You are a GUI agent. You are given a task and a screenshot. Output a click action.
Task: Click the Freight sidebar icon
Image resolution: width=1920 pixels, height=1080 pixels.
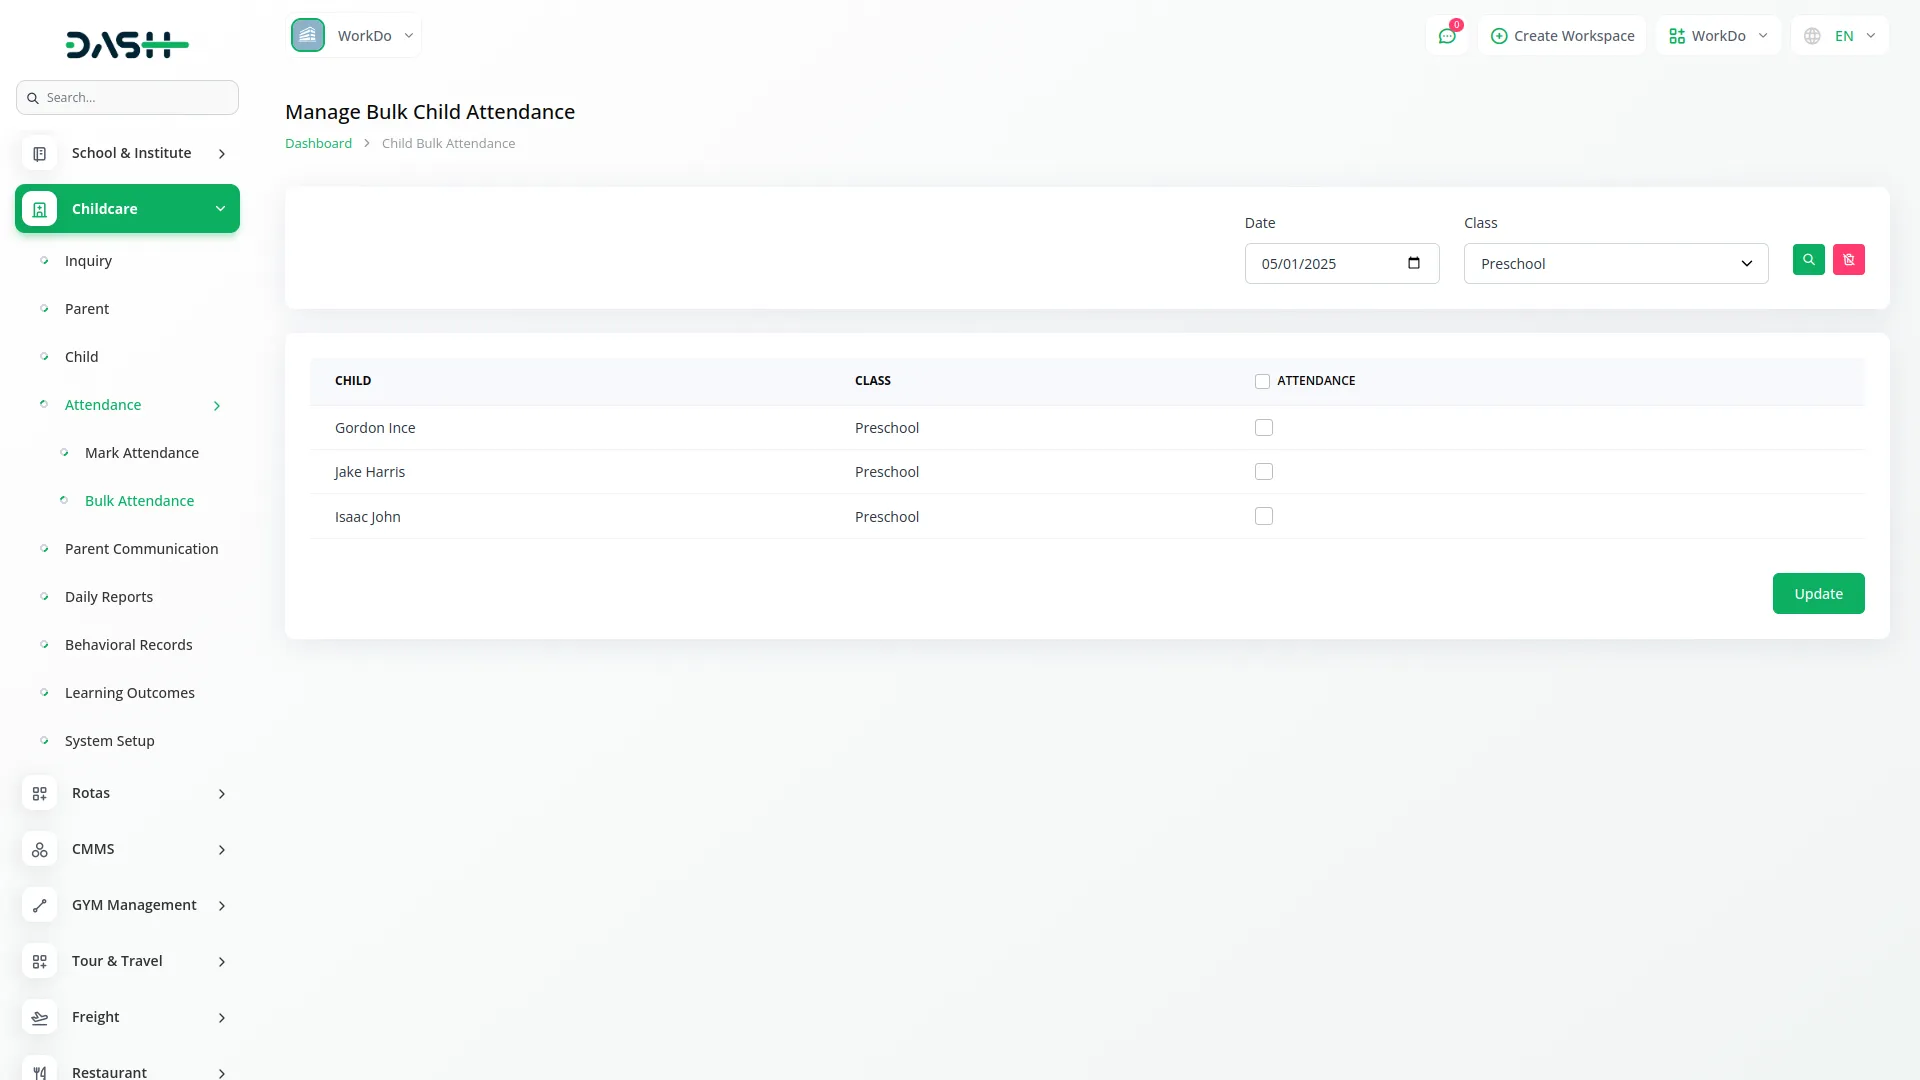pos(40,1017)
